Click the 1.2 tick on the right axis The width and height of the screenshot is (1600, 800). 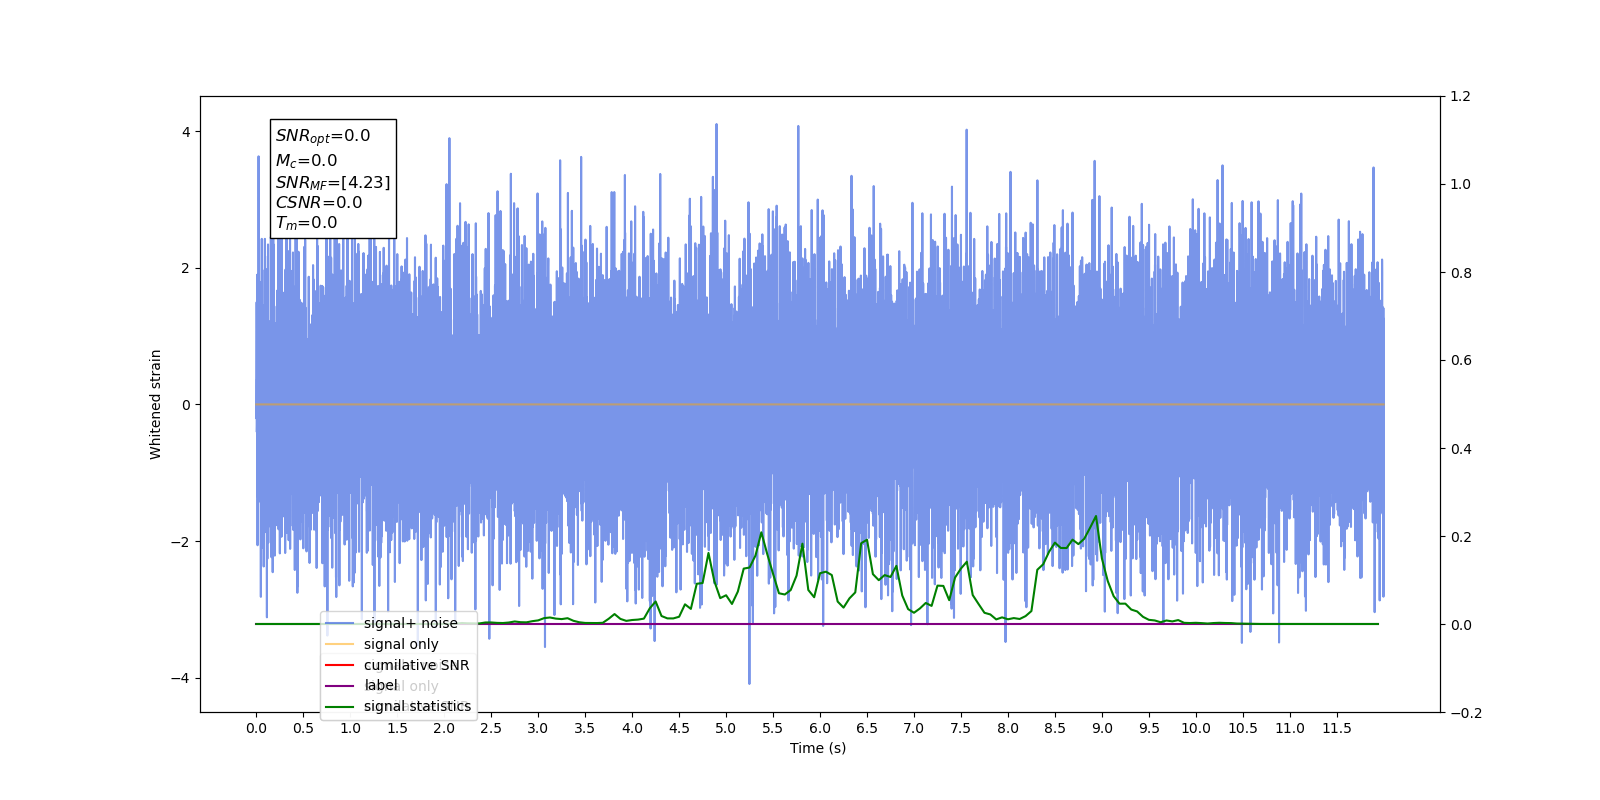pos(1461,97)
